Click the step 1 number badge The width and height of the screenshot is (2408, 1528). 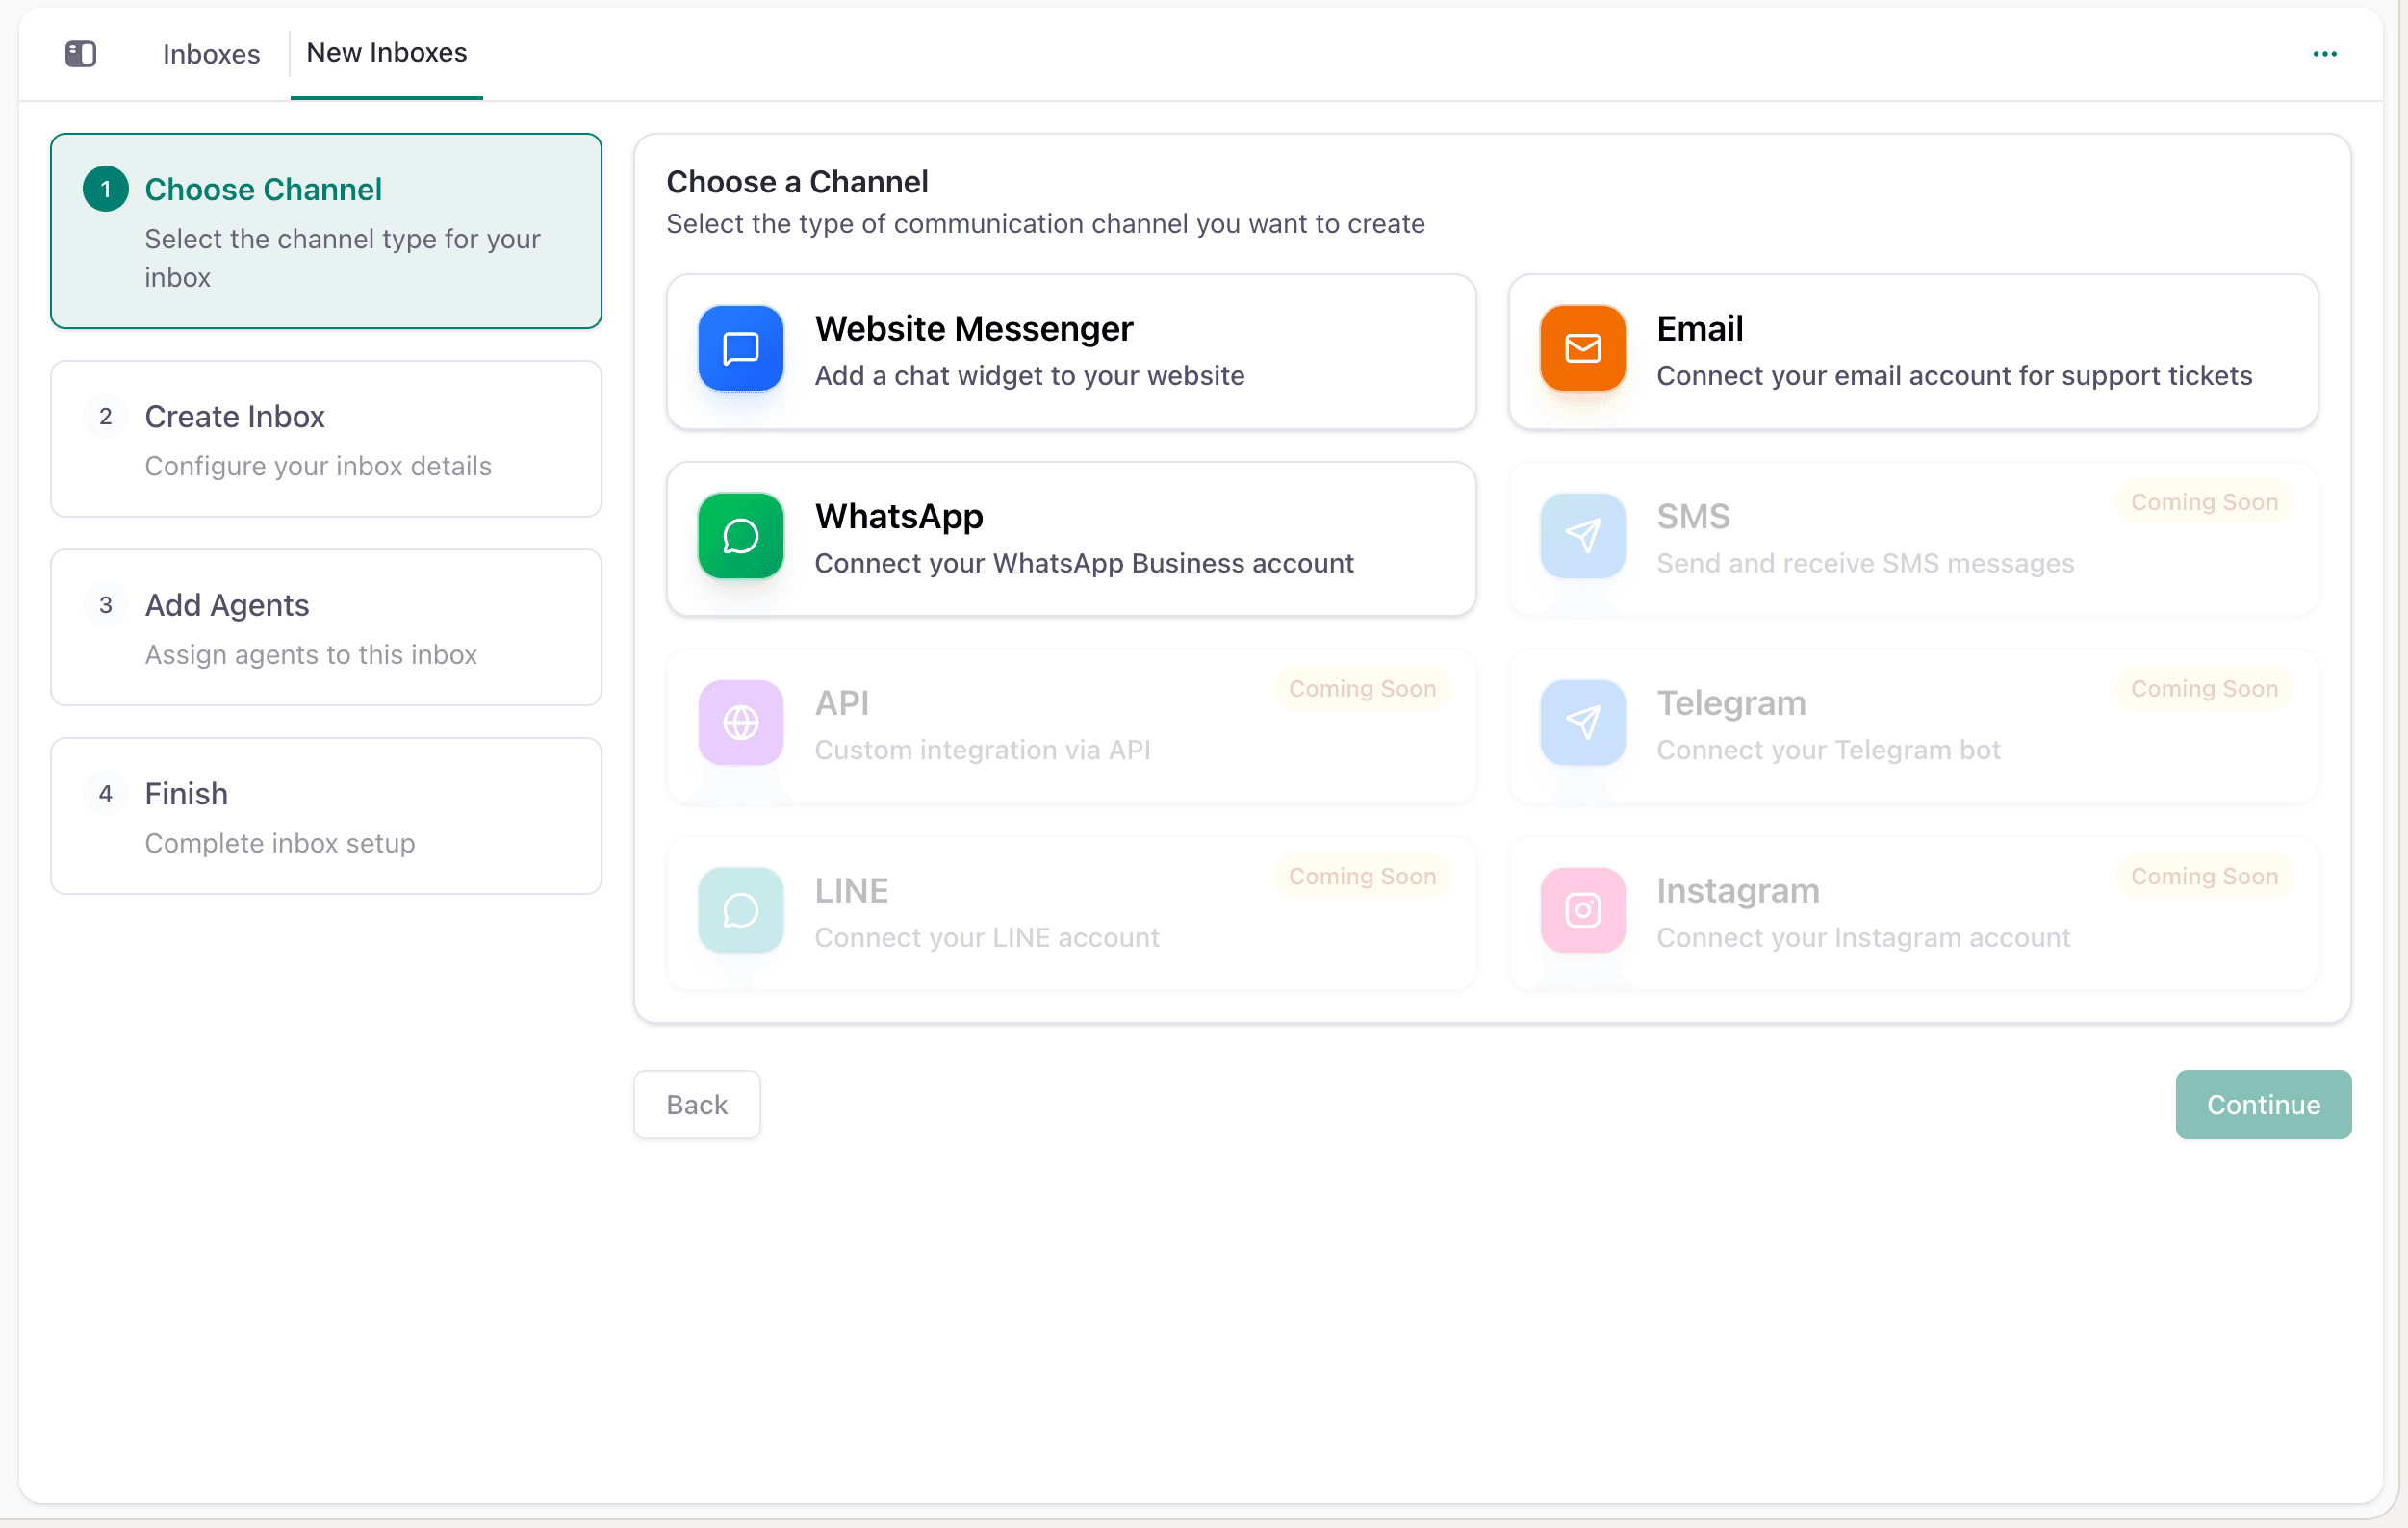point(106,189)
